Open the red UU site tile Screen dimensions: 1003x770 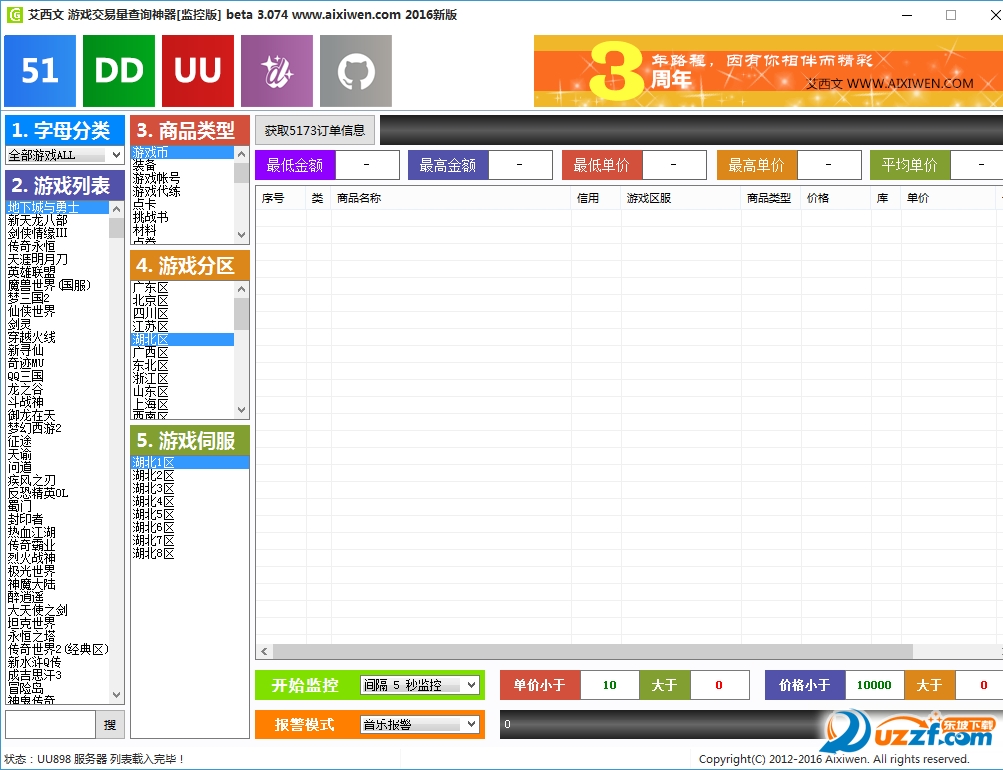tap(198, 71)
